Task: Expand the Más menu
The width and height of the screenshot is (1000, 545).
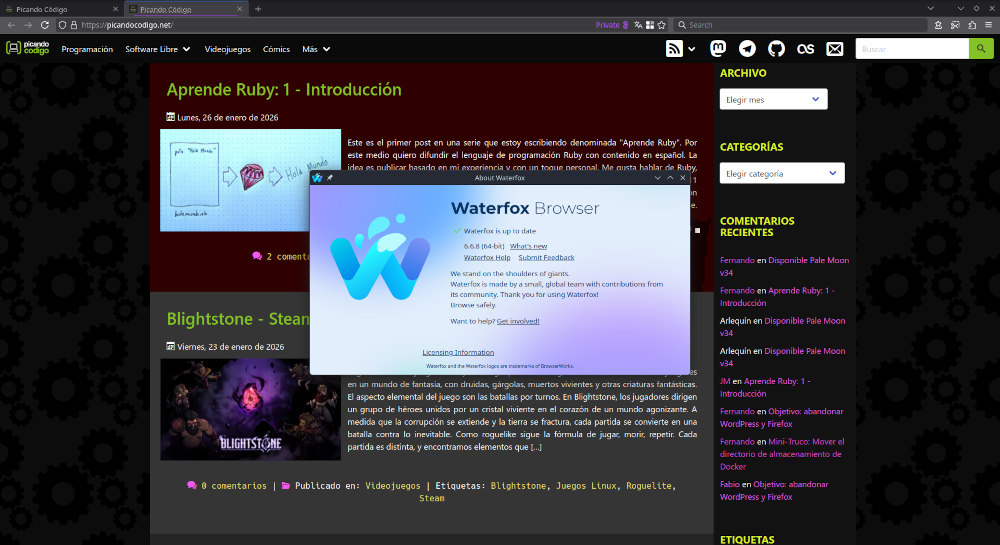Action: coord(316,49)
